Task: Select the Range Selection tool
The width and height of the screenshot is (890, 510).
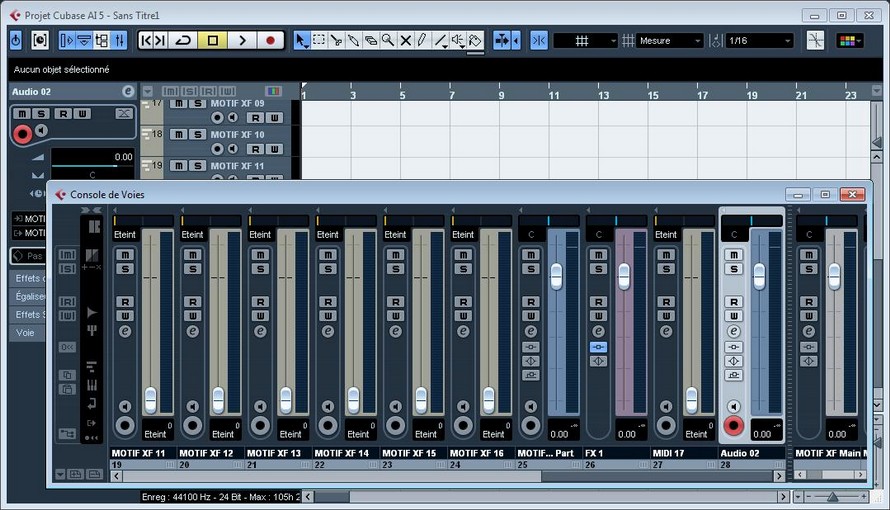Action: (x=319, y=40)
